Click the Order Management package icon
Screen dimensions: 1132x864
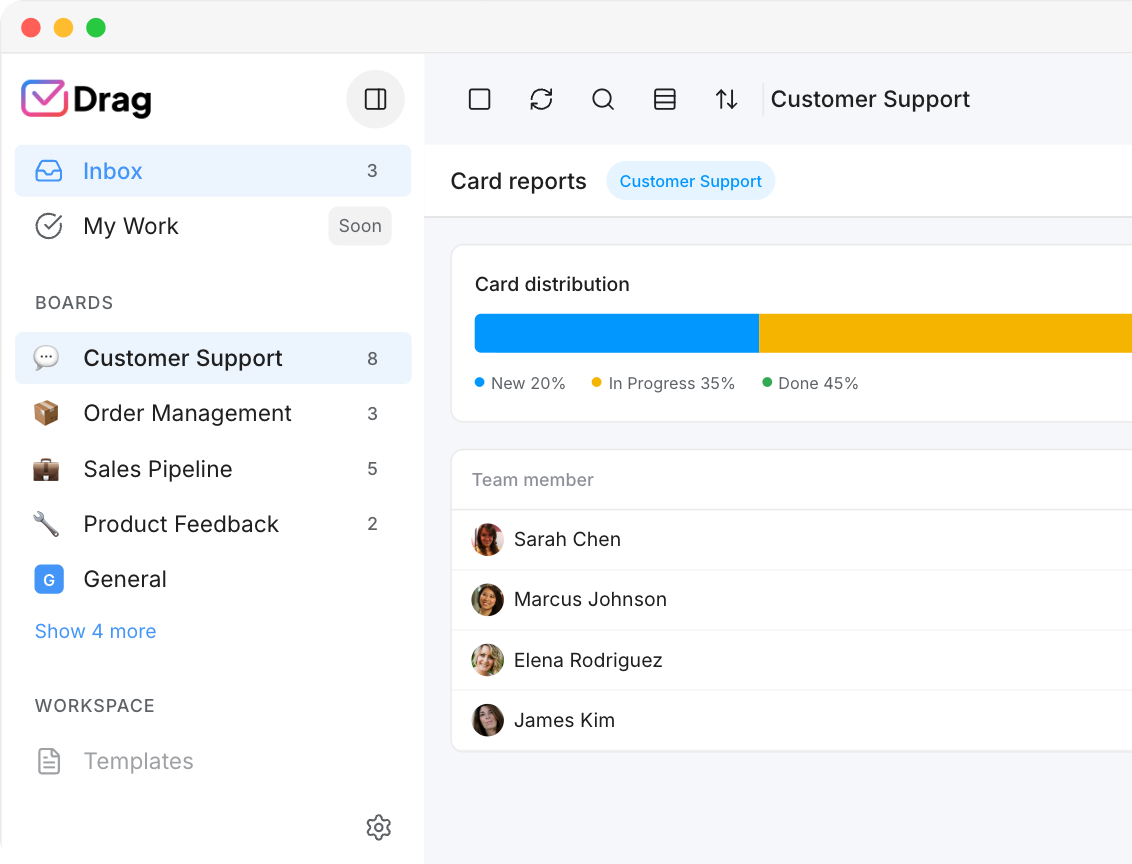coord(46,413)
